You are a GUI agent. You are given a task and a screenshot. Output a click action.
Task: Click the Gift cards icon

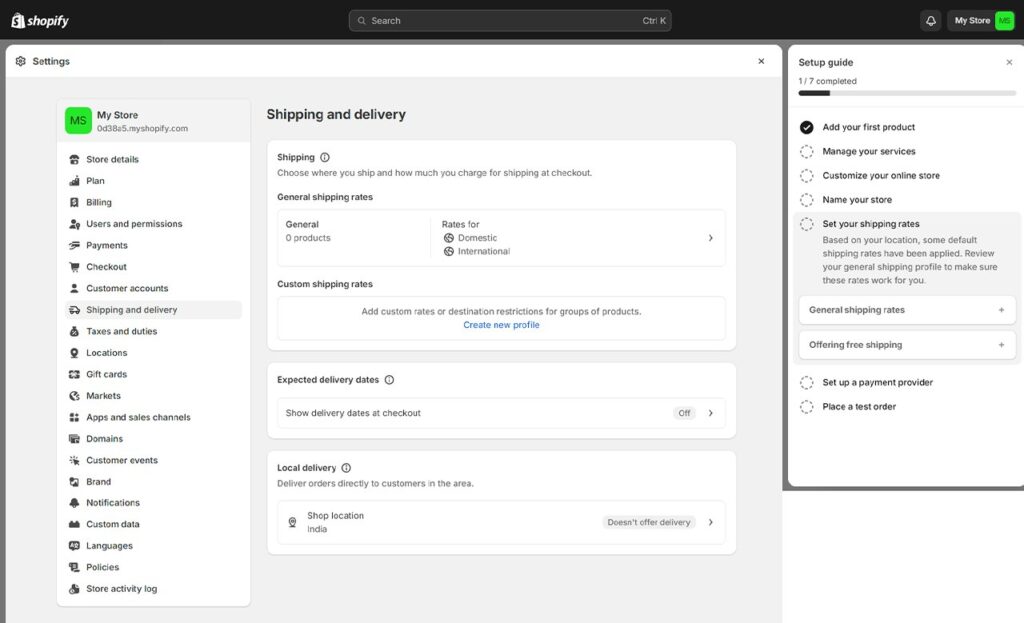[x=74, y=375]
